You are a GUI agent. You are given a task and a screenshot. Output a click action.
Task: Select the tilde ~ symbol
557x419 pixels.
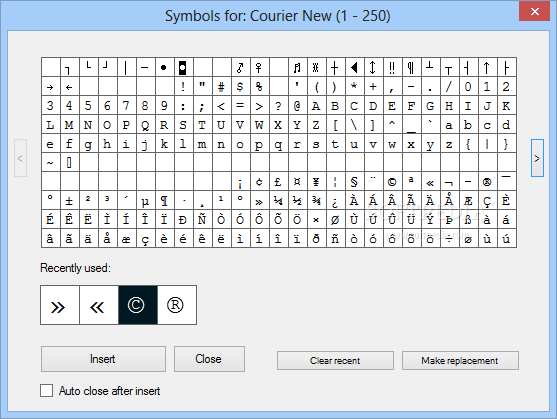50,163
